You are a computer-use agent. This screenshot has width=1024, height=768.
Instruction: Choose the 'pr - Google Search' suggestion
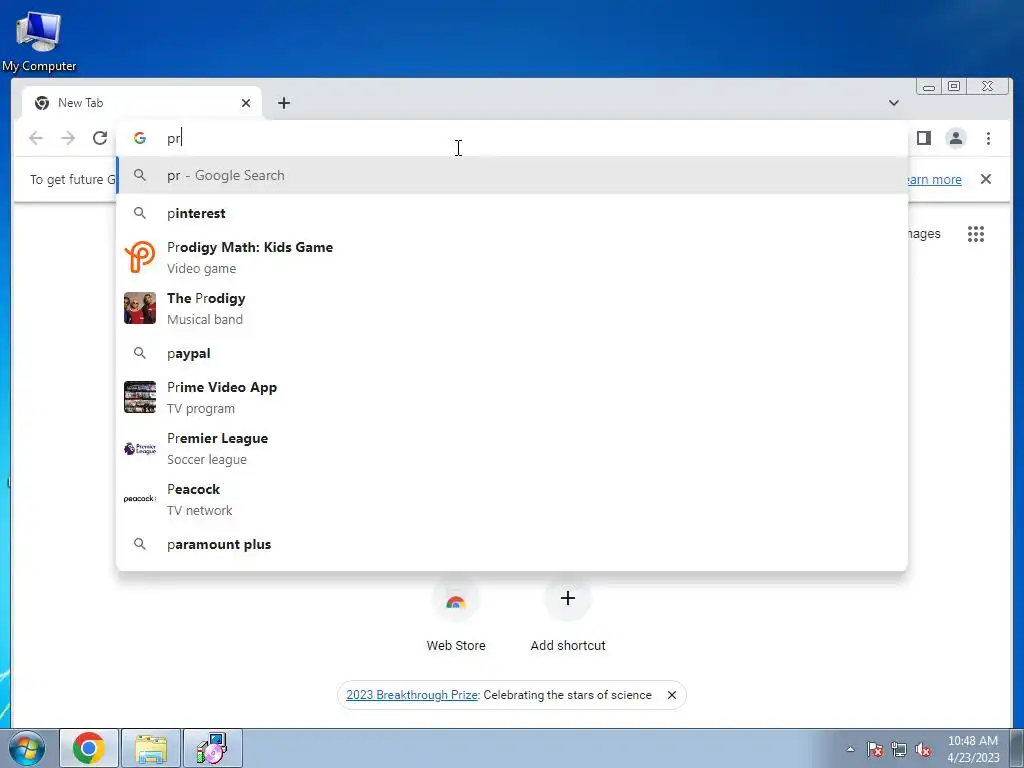512,175
